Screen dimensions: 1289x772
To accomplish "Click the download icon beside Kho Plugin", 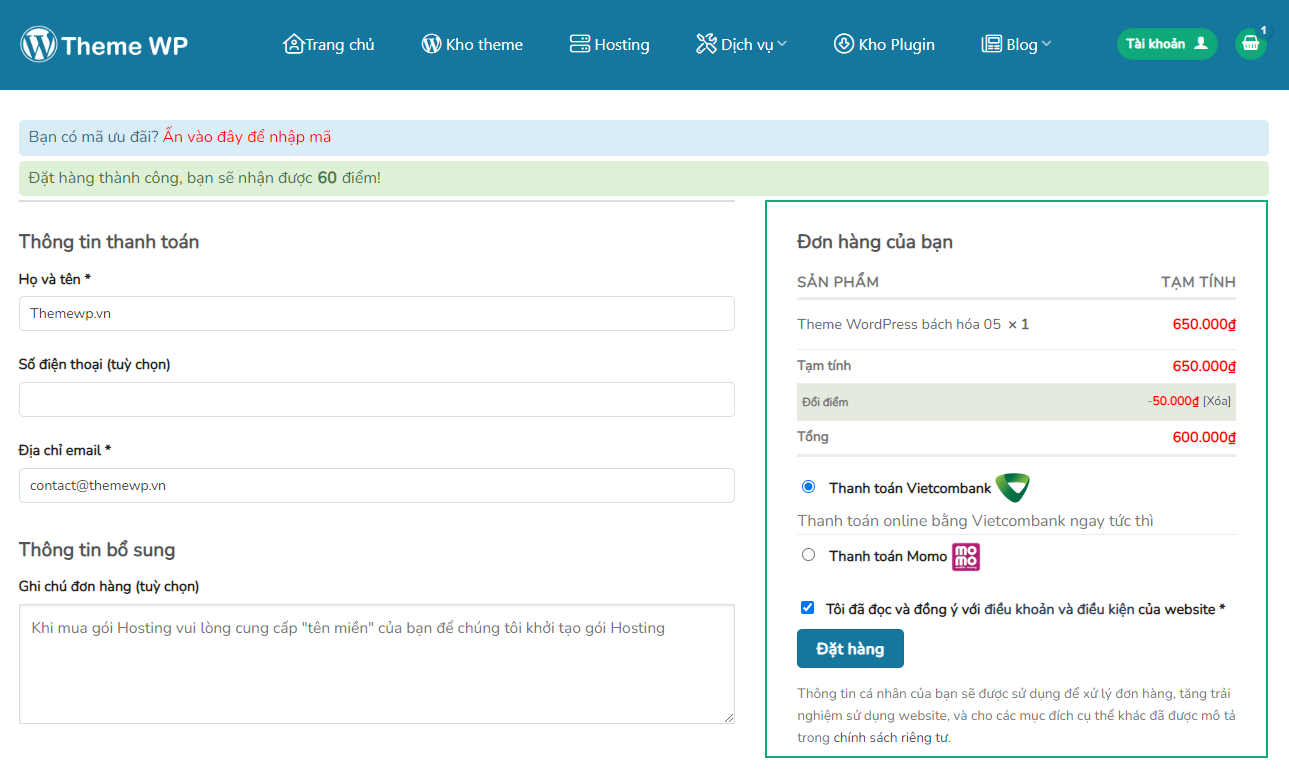I will point(844,44).
